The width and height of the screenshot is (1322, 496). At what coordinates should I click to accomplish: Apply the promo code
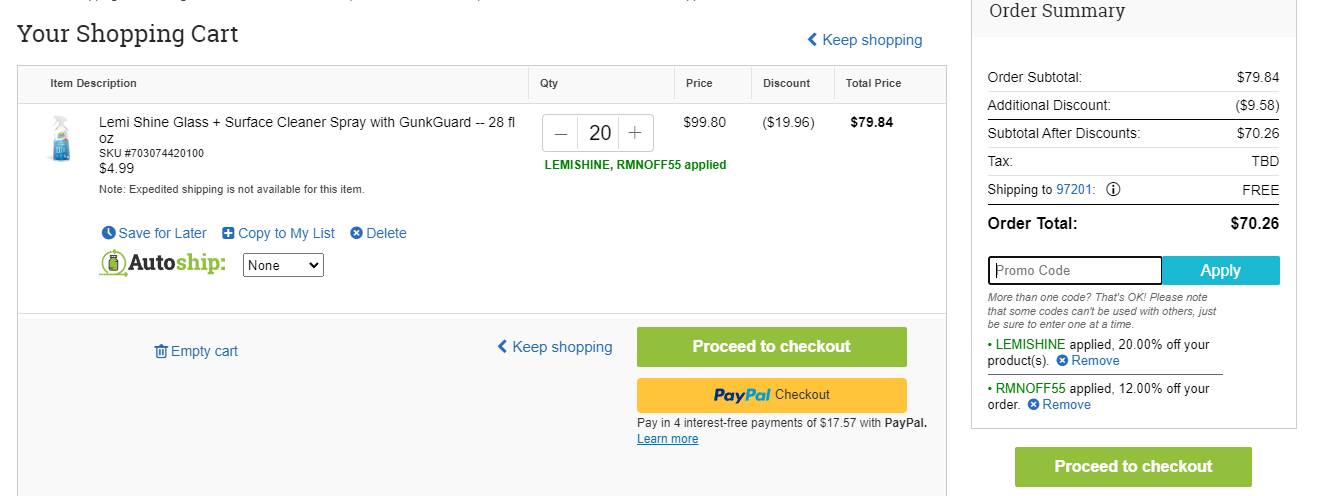[1221, 271]
